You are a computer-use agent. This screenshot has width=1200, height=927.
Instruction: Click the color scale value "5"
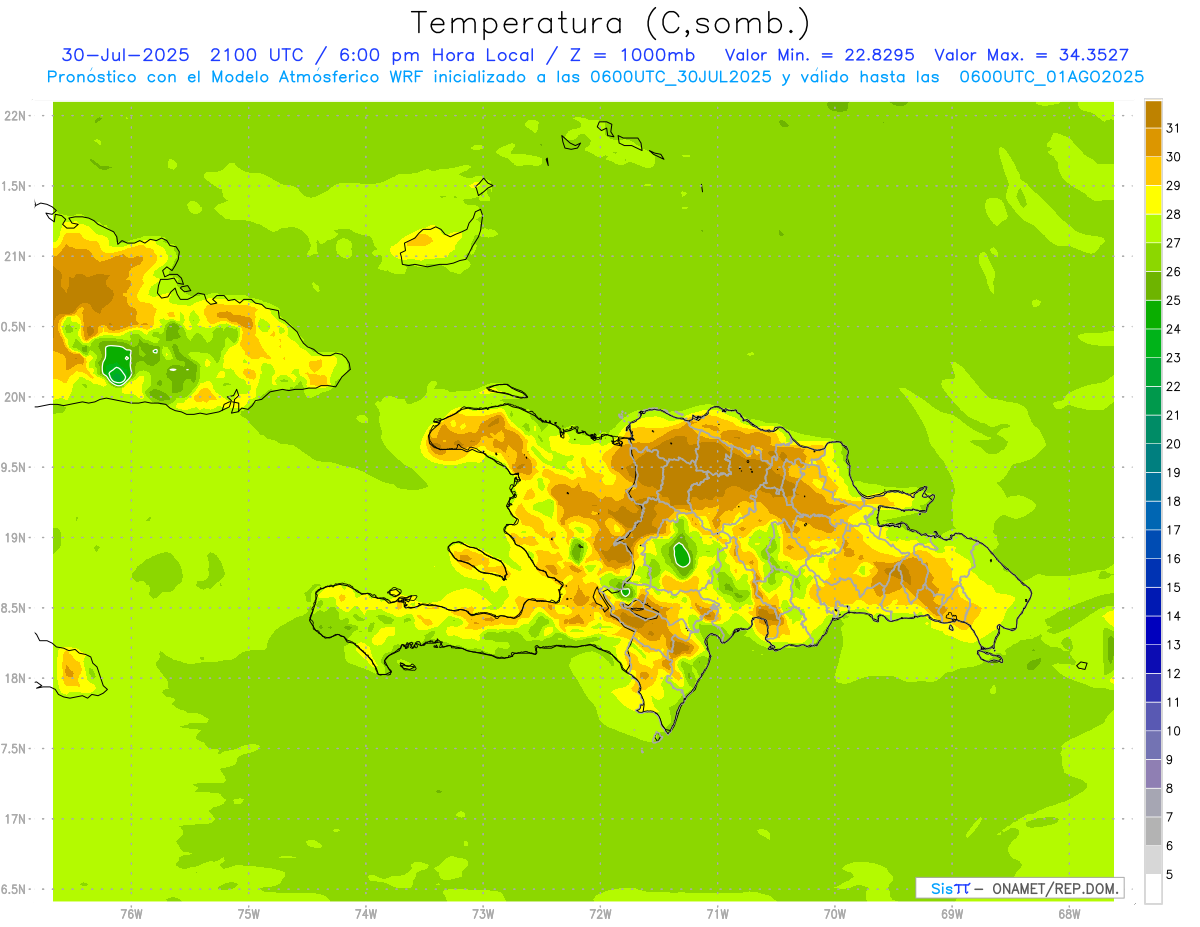(1170, 875)
